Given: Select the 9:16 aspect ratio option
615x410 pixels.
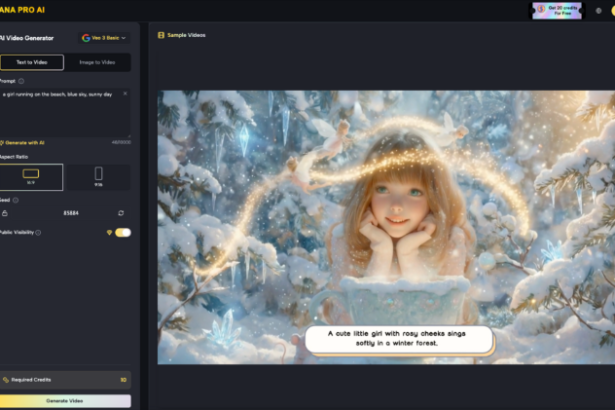Looking at the screenshot, I should pos(97,177).
